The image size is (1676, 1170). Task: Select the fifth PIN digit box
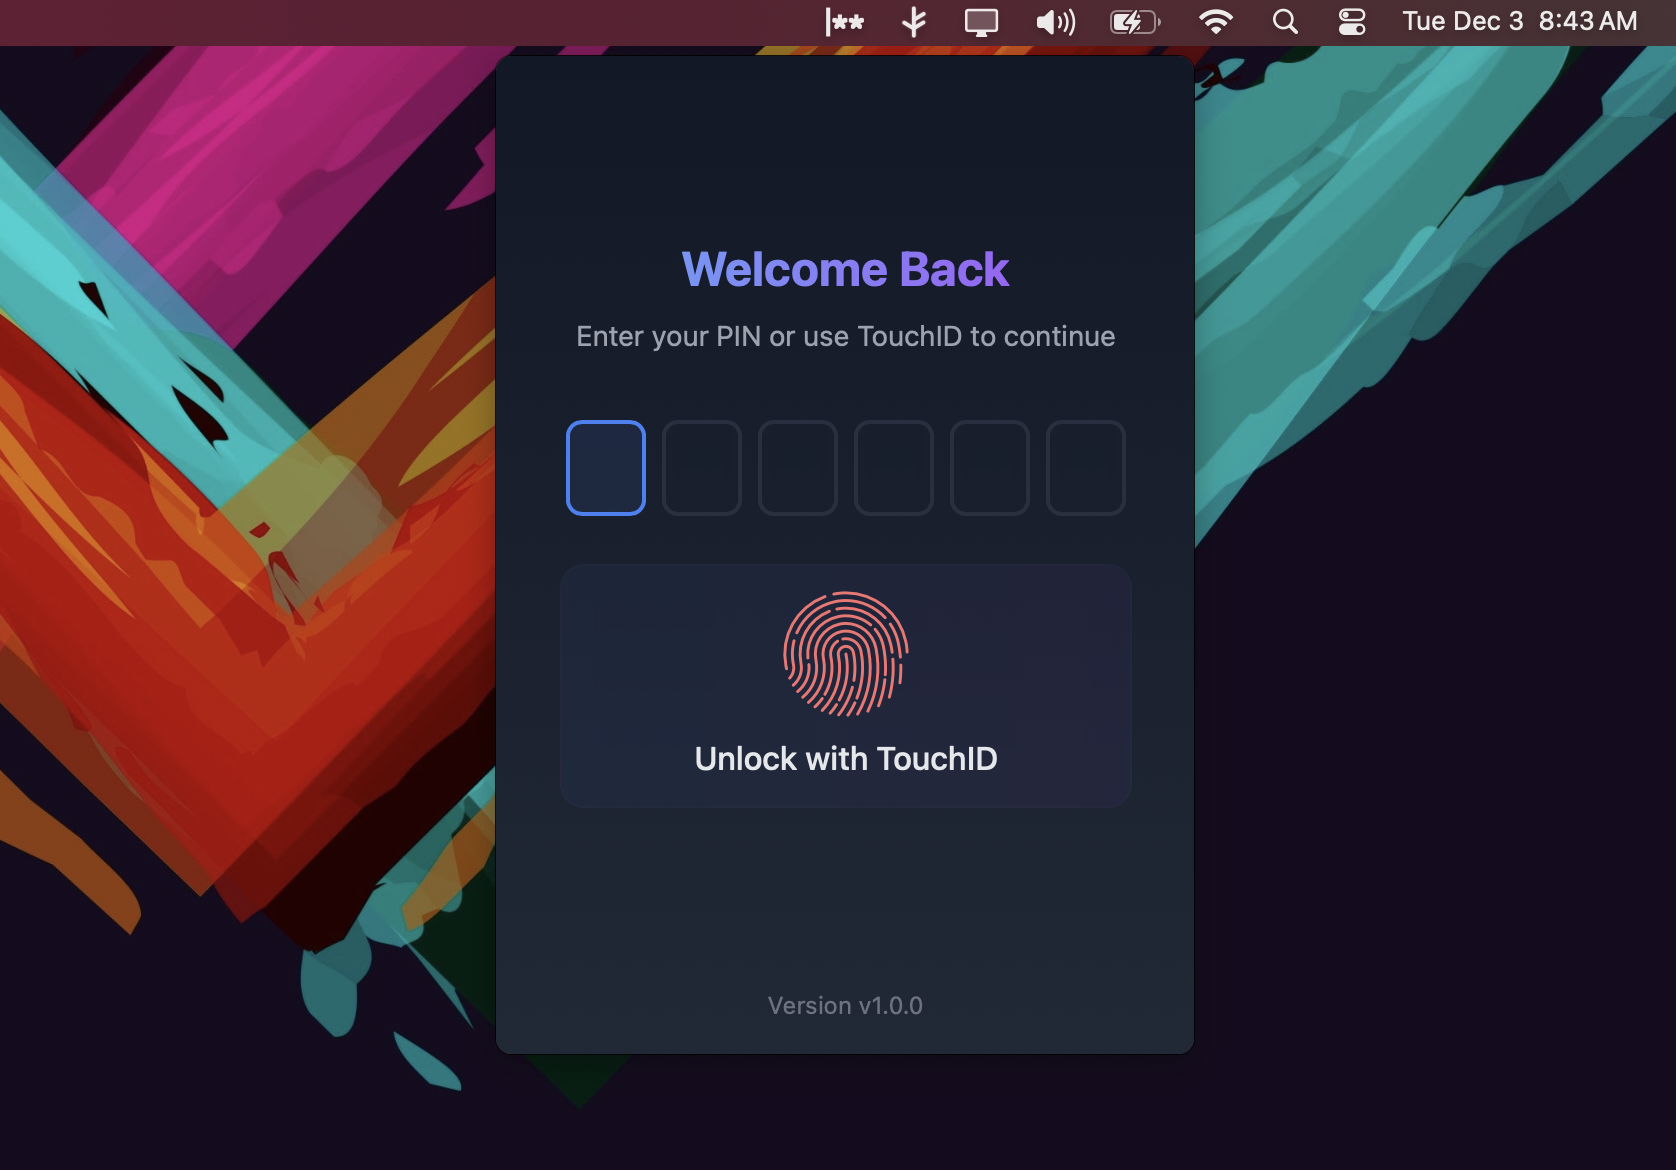point(990,468)
